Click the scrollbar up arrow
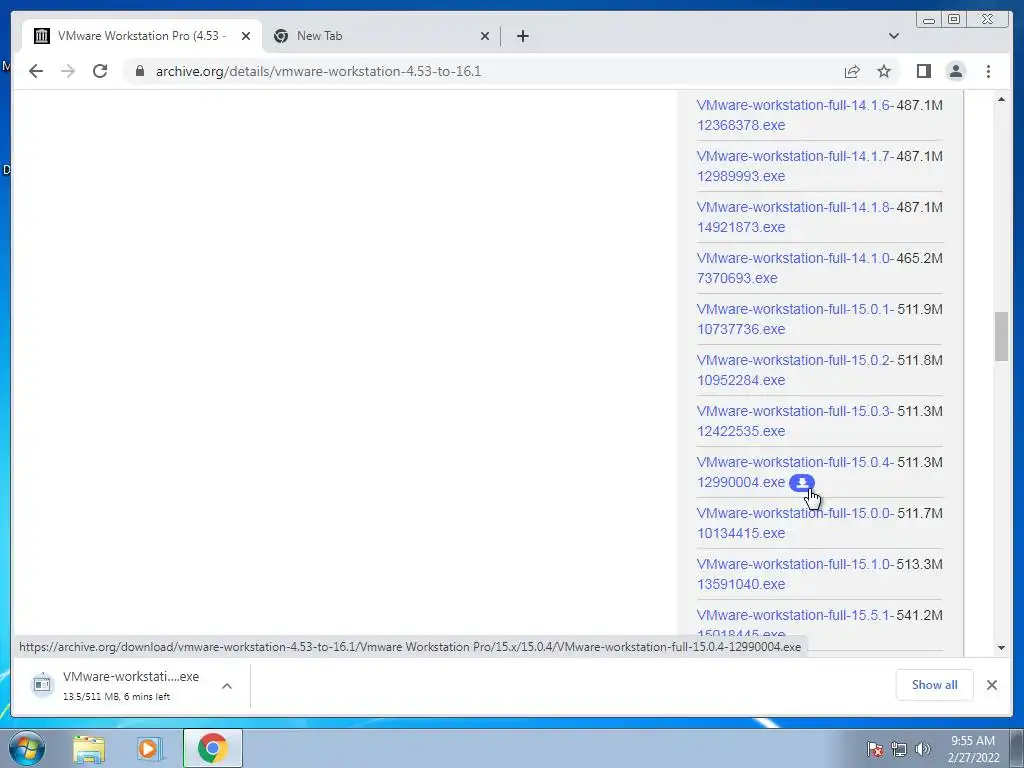Viewport: 1024px width, 768px height. [1001, 99]
